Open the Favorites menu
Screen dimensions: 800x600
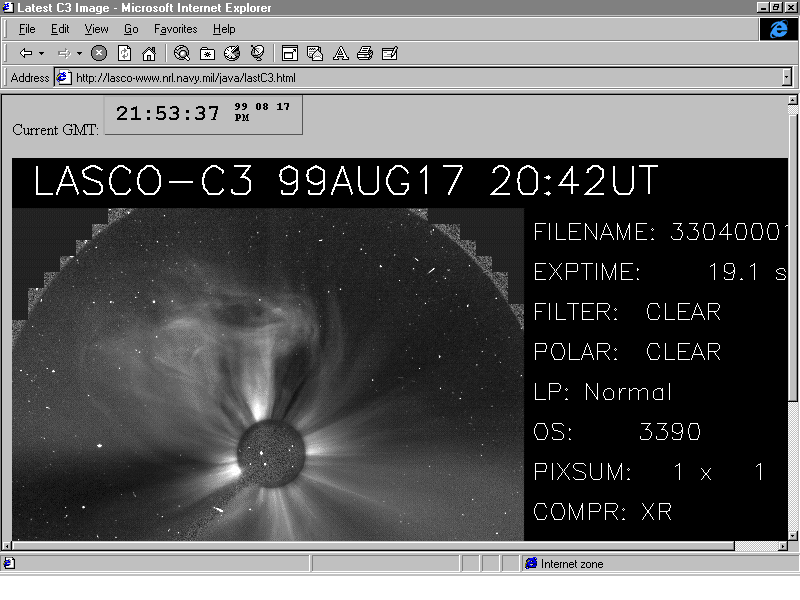(176, 29)
